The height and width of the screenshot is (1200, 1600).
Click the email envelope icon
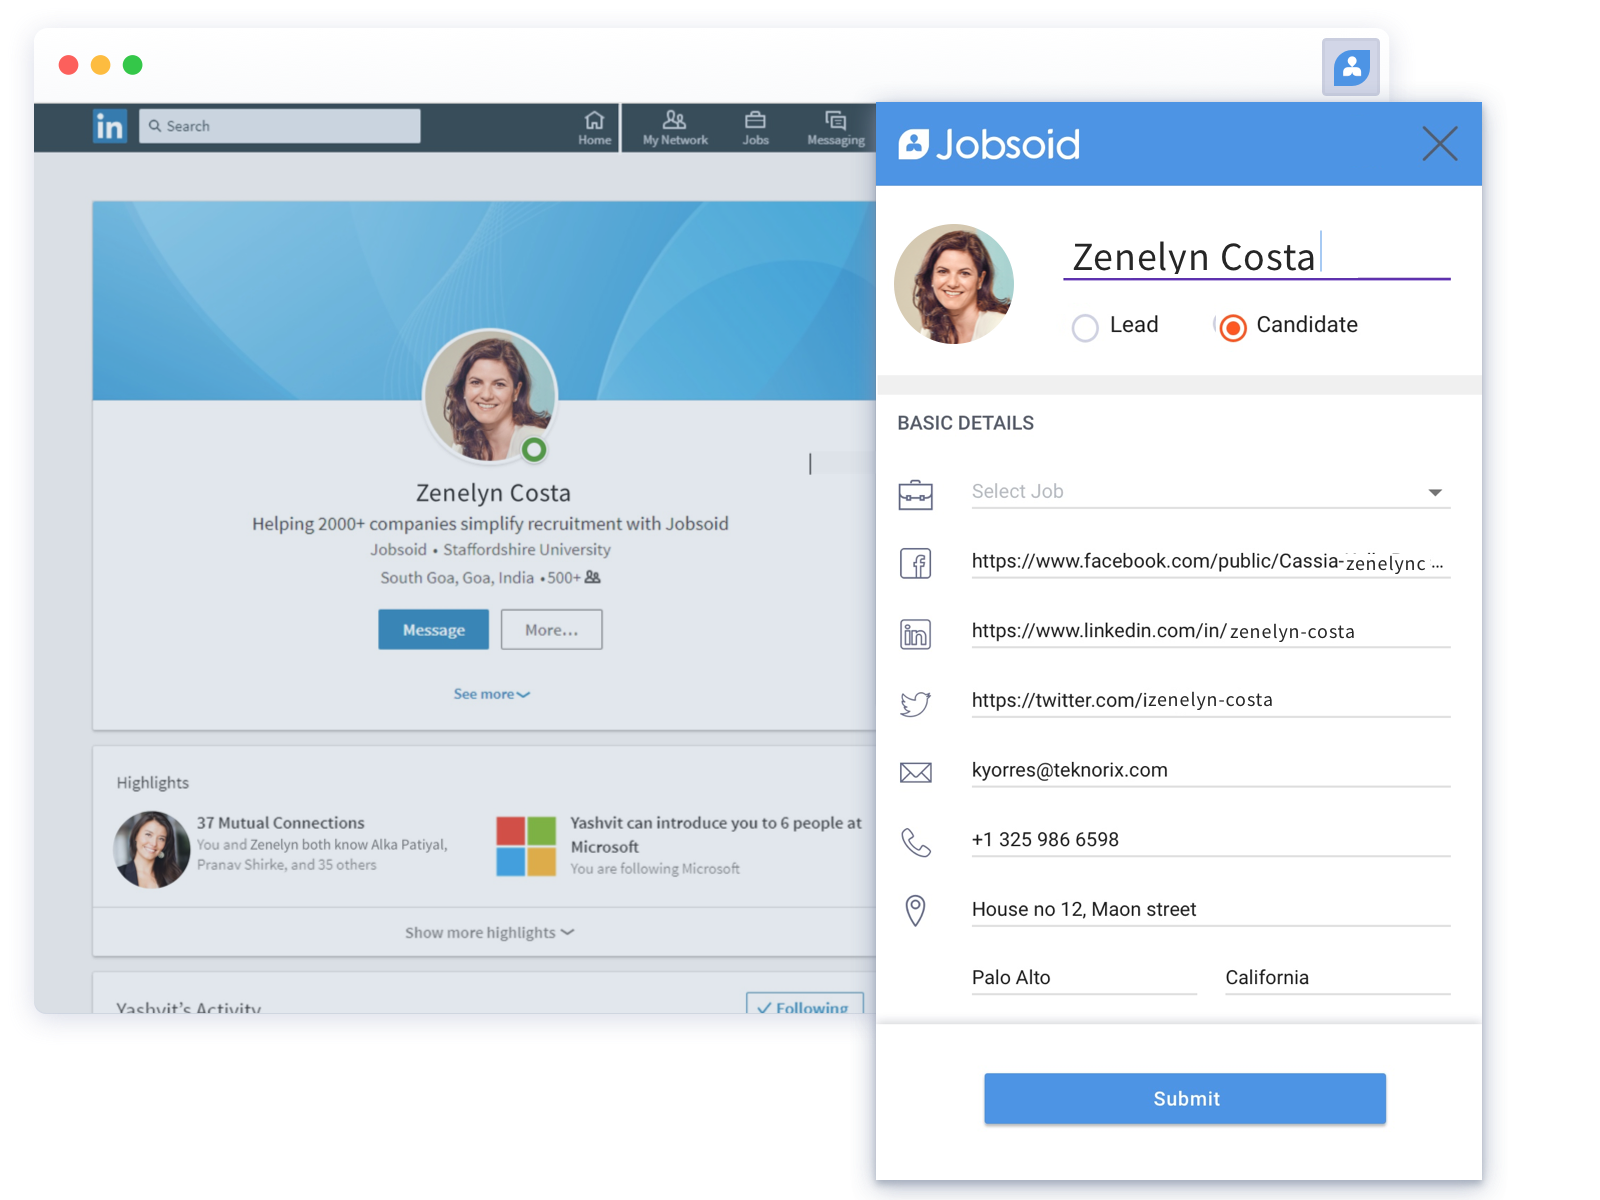915,772
